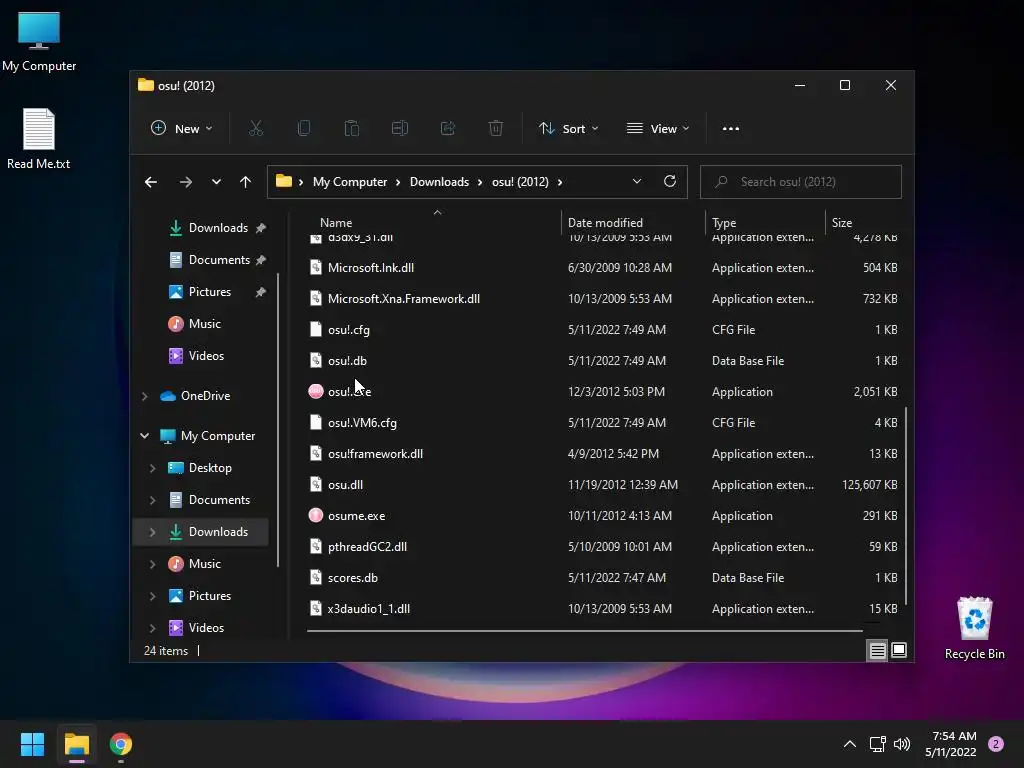The width and height of the screenshot is (1024, 768).
Task: Open the volume speaker tray icon
Action: tap(902, 744)
